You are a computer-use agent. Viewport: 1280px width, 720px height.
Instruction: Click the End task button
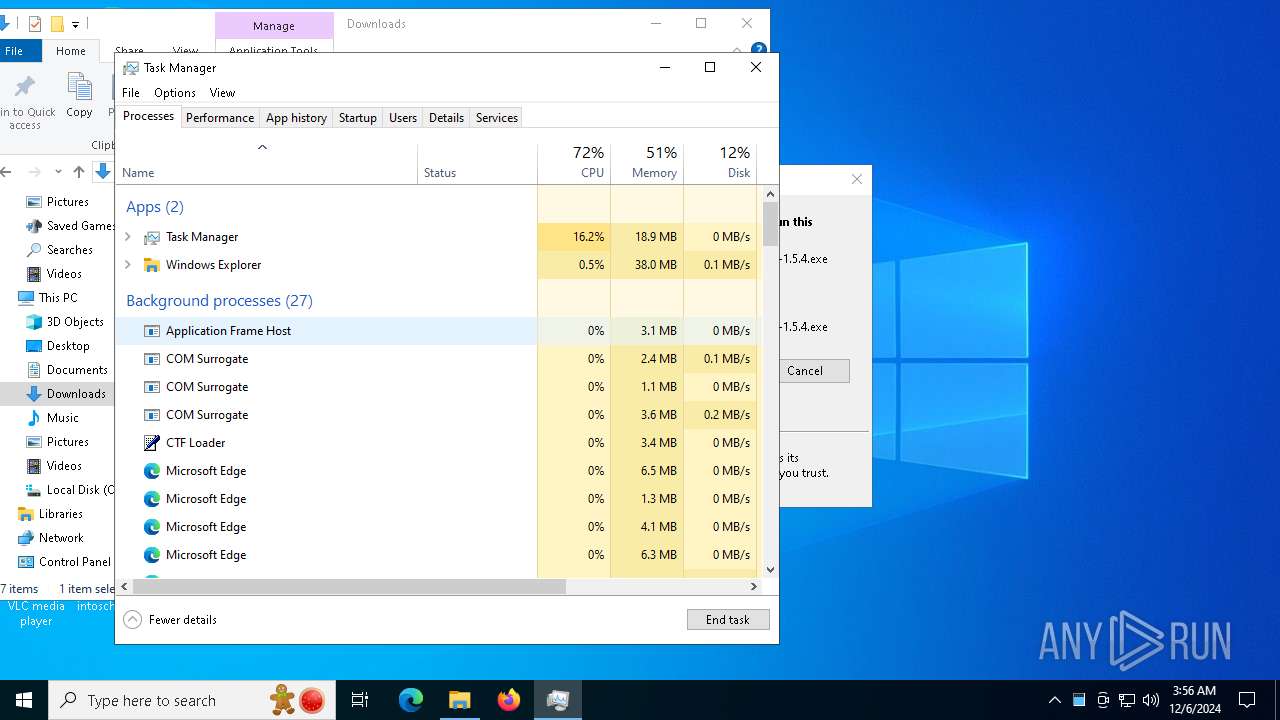pos(728,620)
